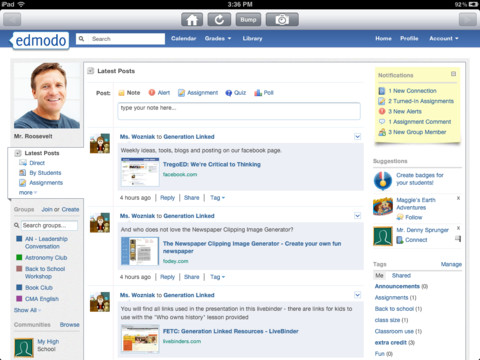
Task: Select the Alert post type
Action: tap(159, 93)
